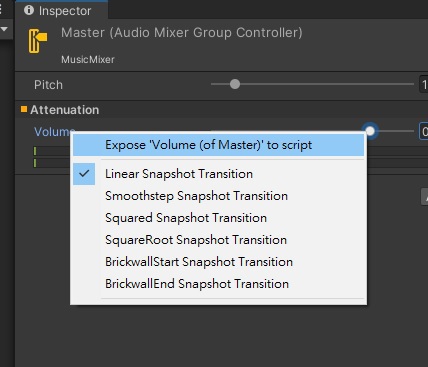
Task: Click the Audio Mixer Group Controller icon
Action: tap(38, 41)
